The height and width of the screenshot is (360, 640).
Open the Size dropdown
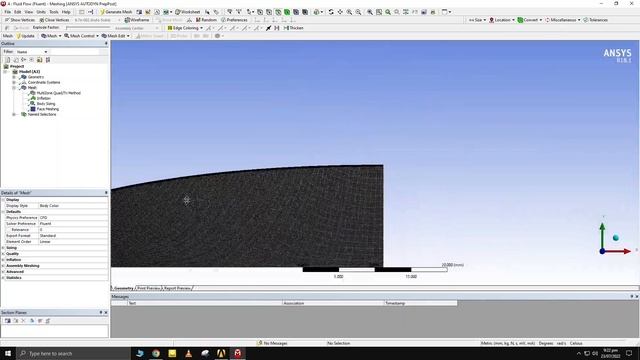477,20
